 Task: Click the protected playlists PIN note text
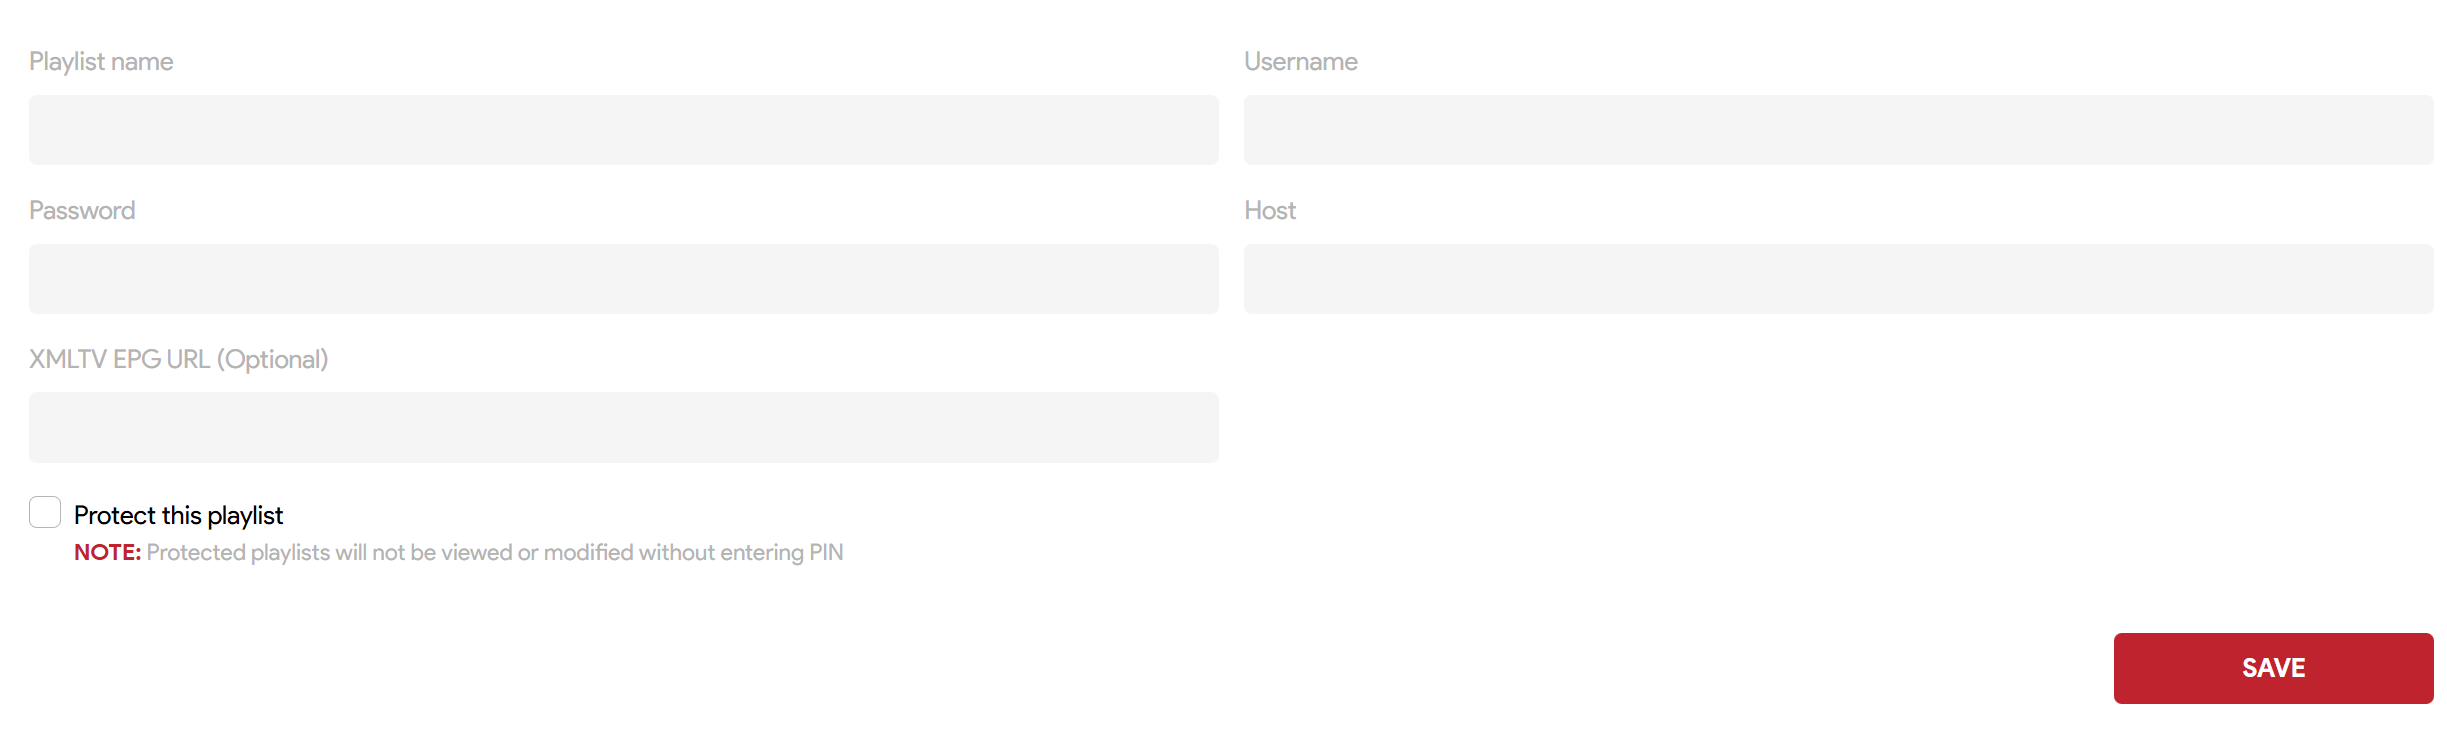click(x=494, y=553)
